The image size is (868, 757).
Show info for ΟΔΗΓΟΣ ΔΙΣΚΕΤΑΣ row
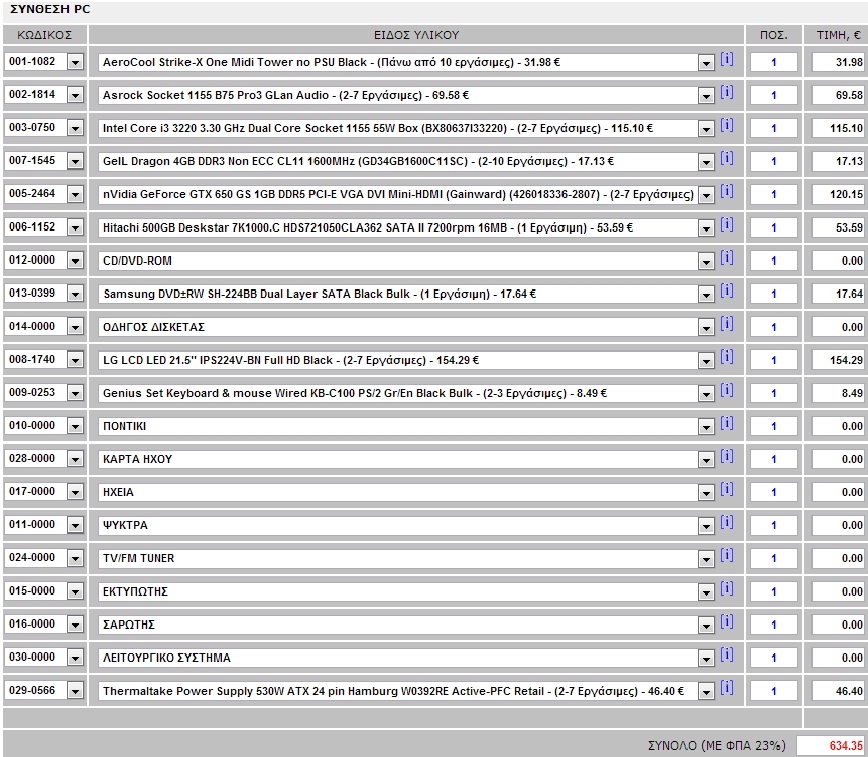(x=727, y=324)
